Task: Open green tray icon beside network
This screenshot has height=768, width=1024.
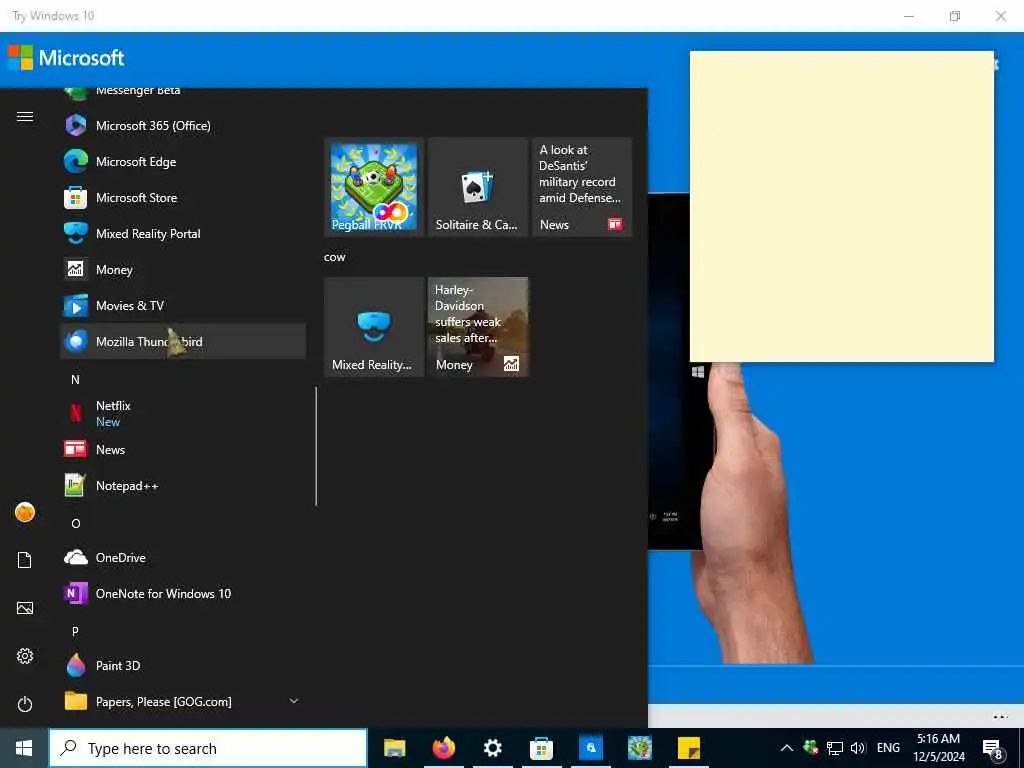Action: 811,747
